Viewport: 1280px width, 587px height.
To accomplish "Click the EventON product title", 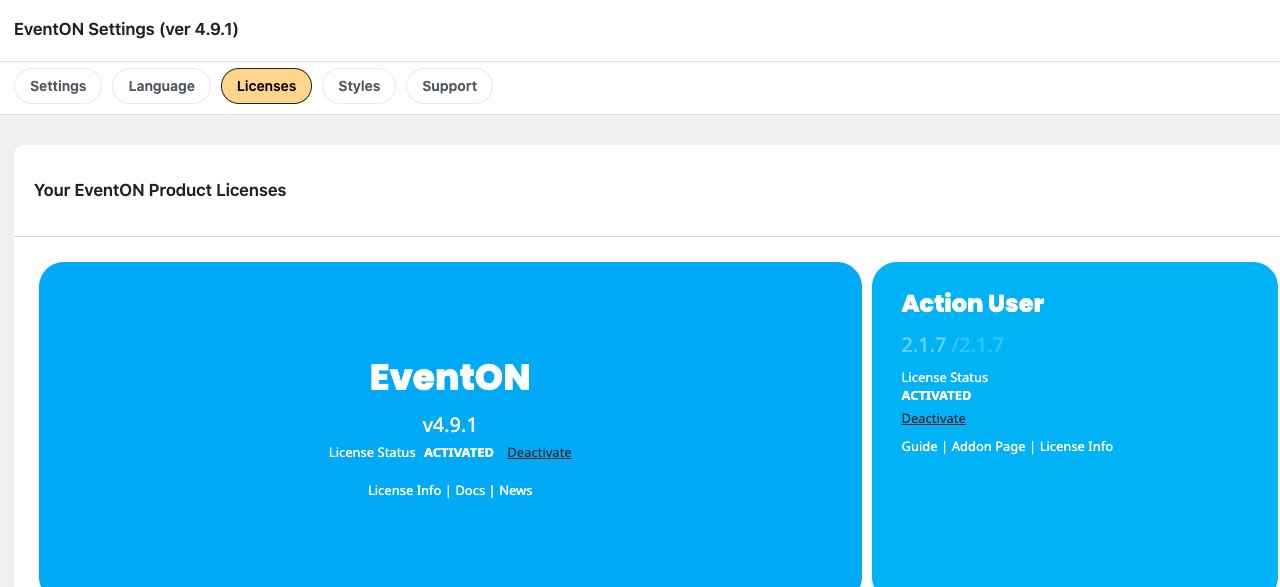I will (450, 377).
